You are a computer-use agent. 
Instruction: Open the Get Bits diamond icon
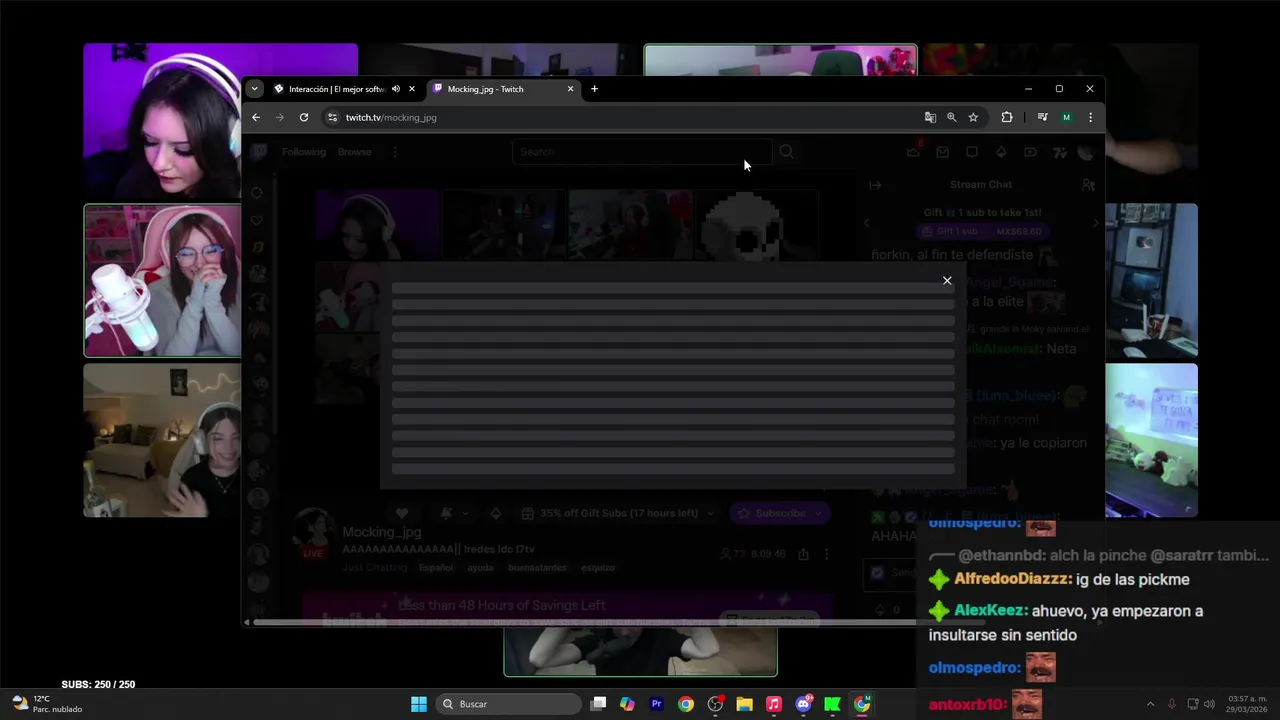pos(1001,152)
